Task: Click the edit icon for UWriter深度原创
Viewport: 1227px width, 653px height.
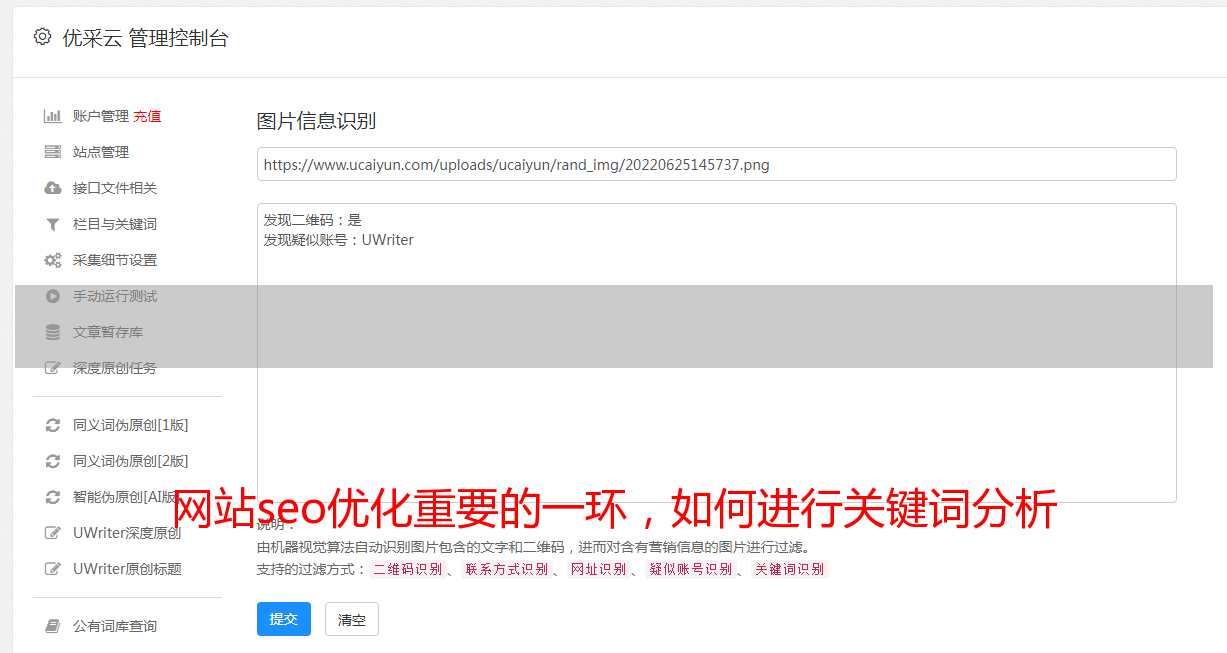Action: coord(53,533)
